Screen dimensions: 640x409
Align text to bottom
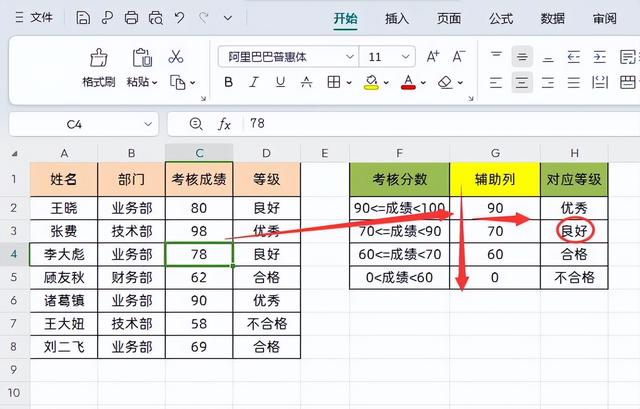548,57
